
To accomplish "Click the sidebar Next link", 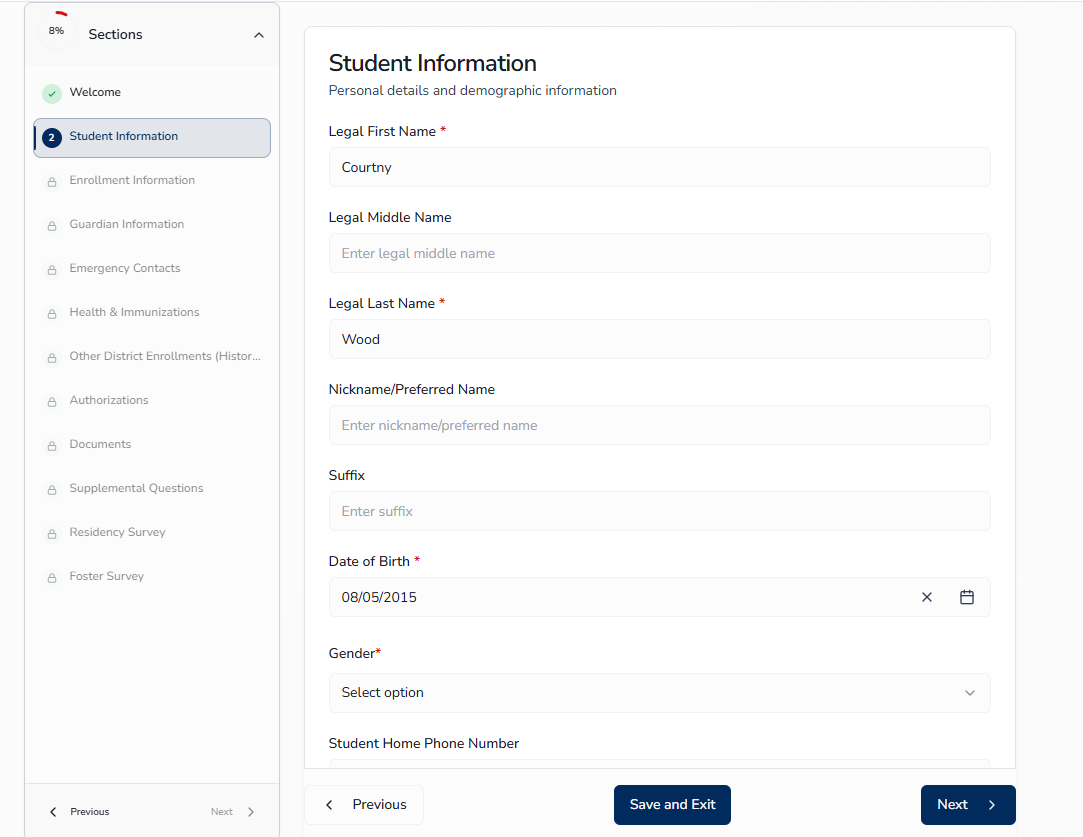I will coord(222,812).
